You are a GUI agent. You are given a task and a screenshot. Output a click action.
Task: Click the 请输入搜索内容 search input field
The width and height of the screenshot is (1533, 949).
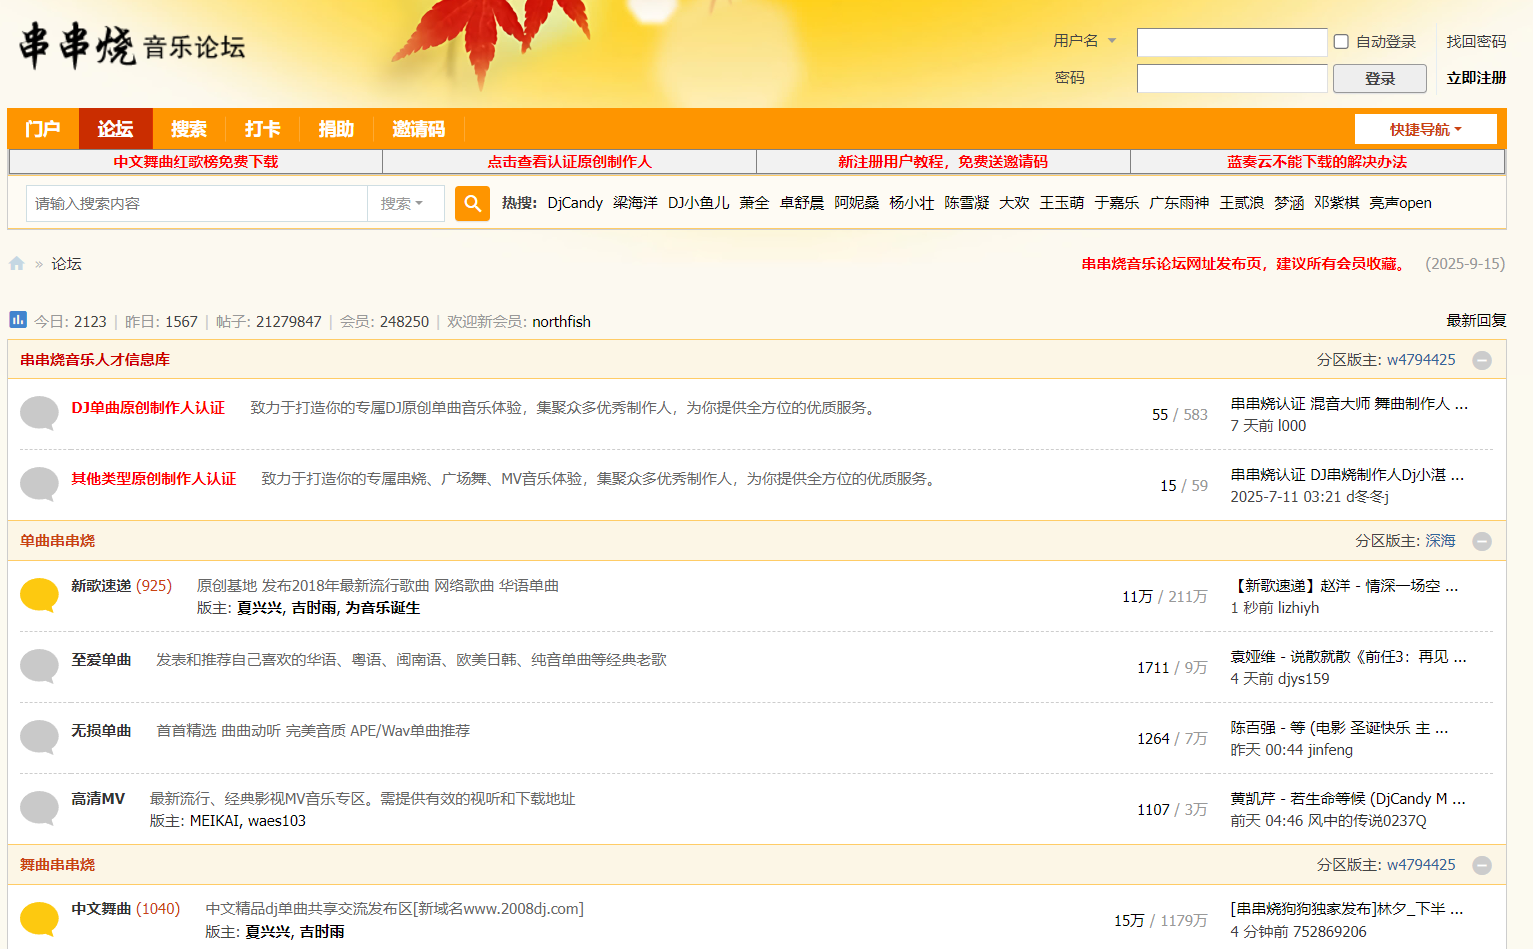point(197,203)
